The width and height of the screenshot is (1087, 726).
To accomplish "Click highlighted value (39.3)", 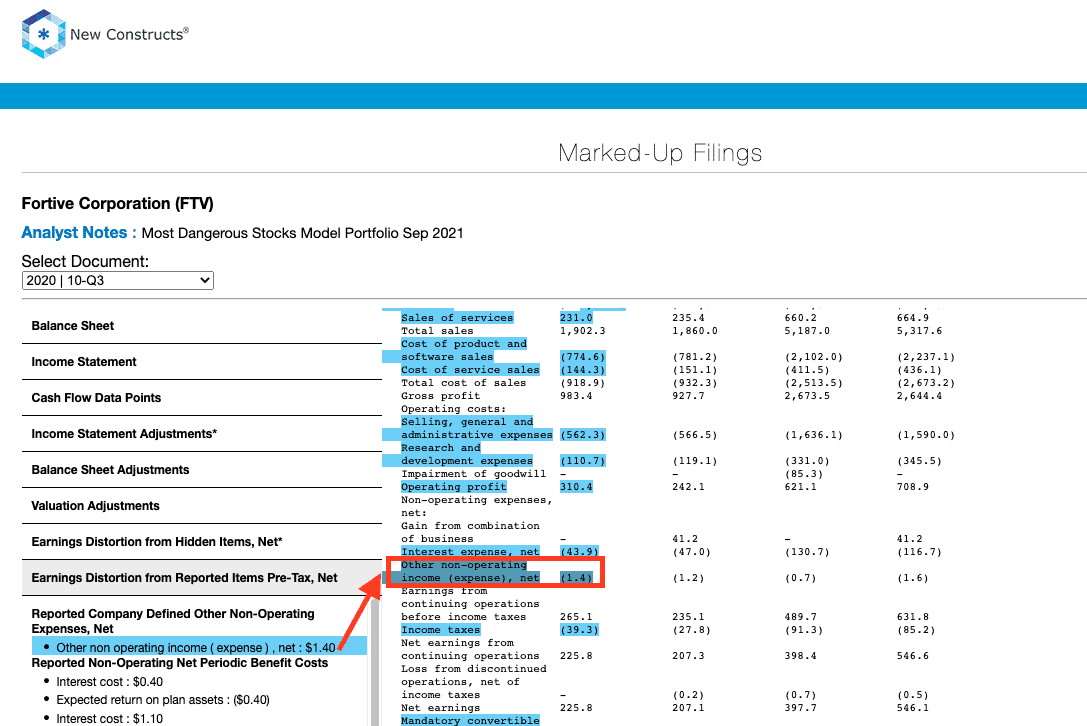I will pyautogui.click(x=579, y=630).
